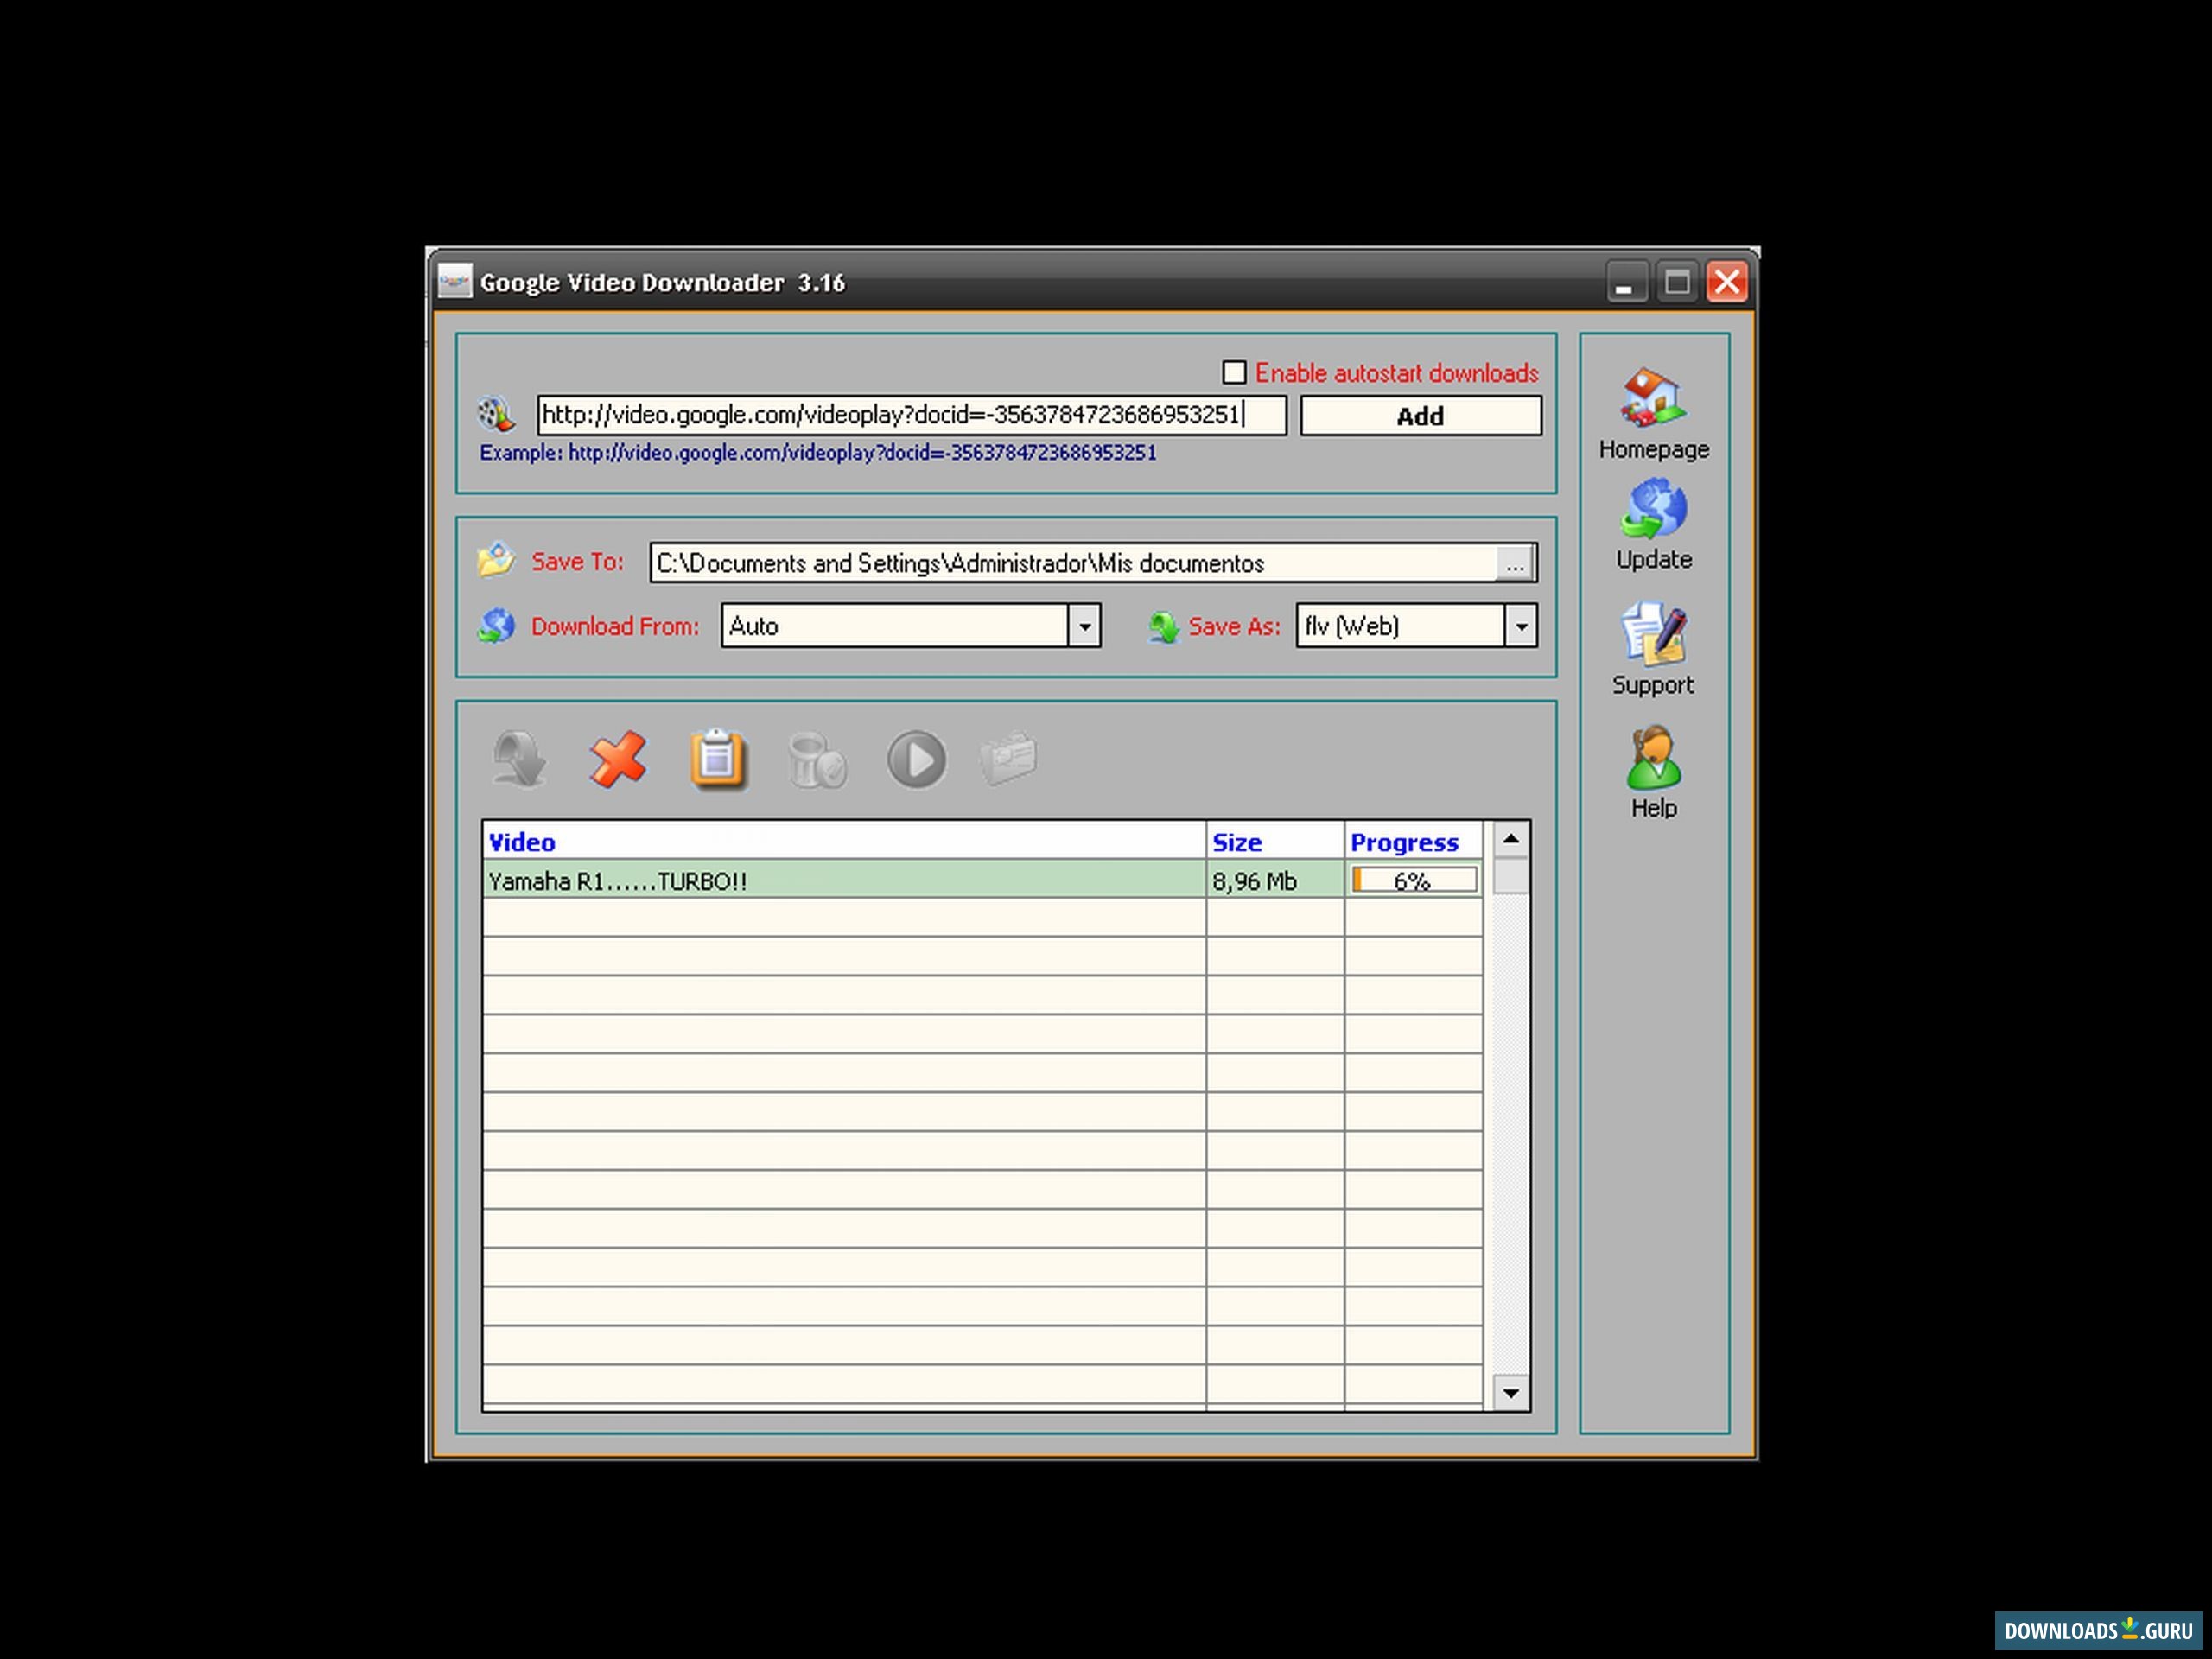
Task: Play the downloaded Yamaha R1 video
Action: tap(916, 761)
